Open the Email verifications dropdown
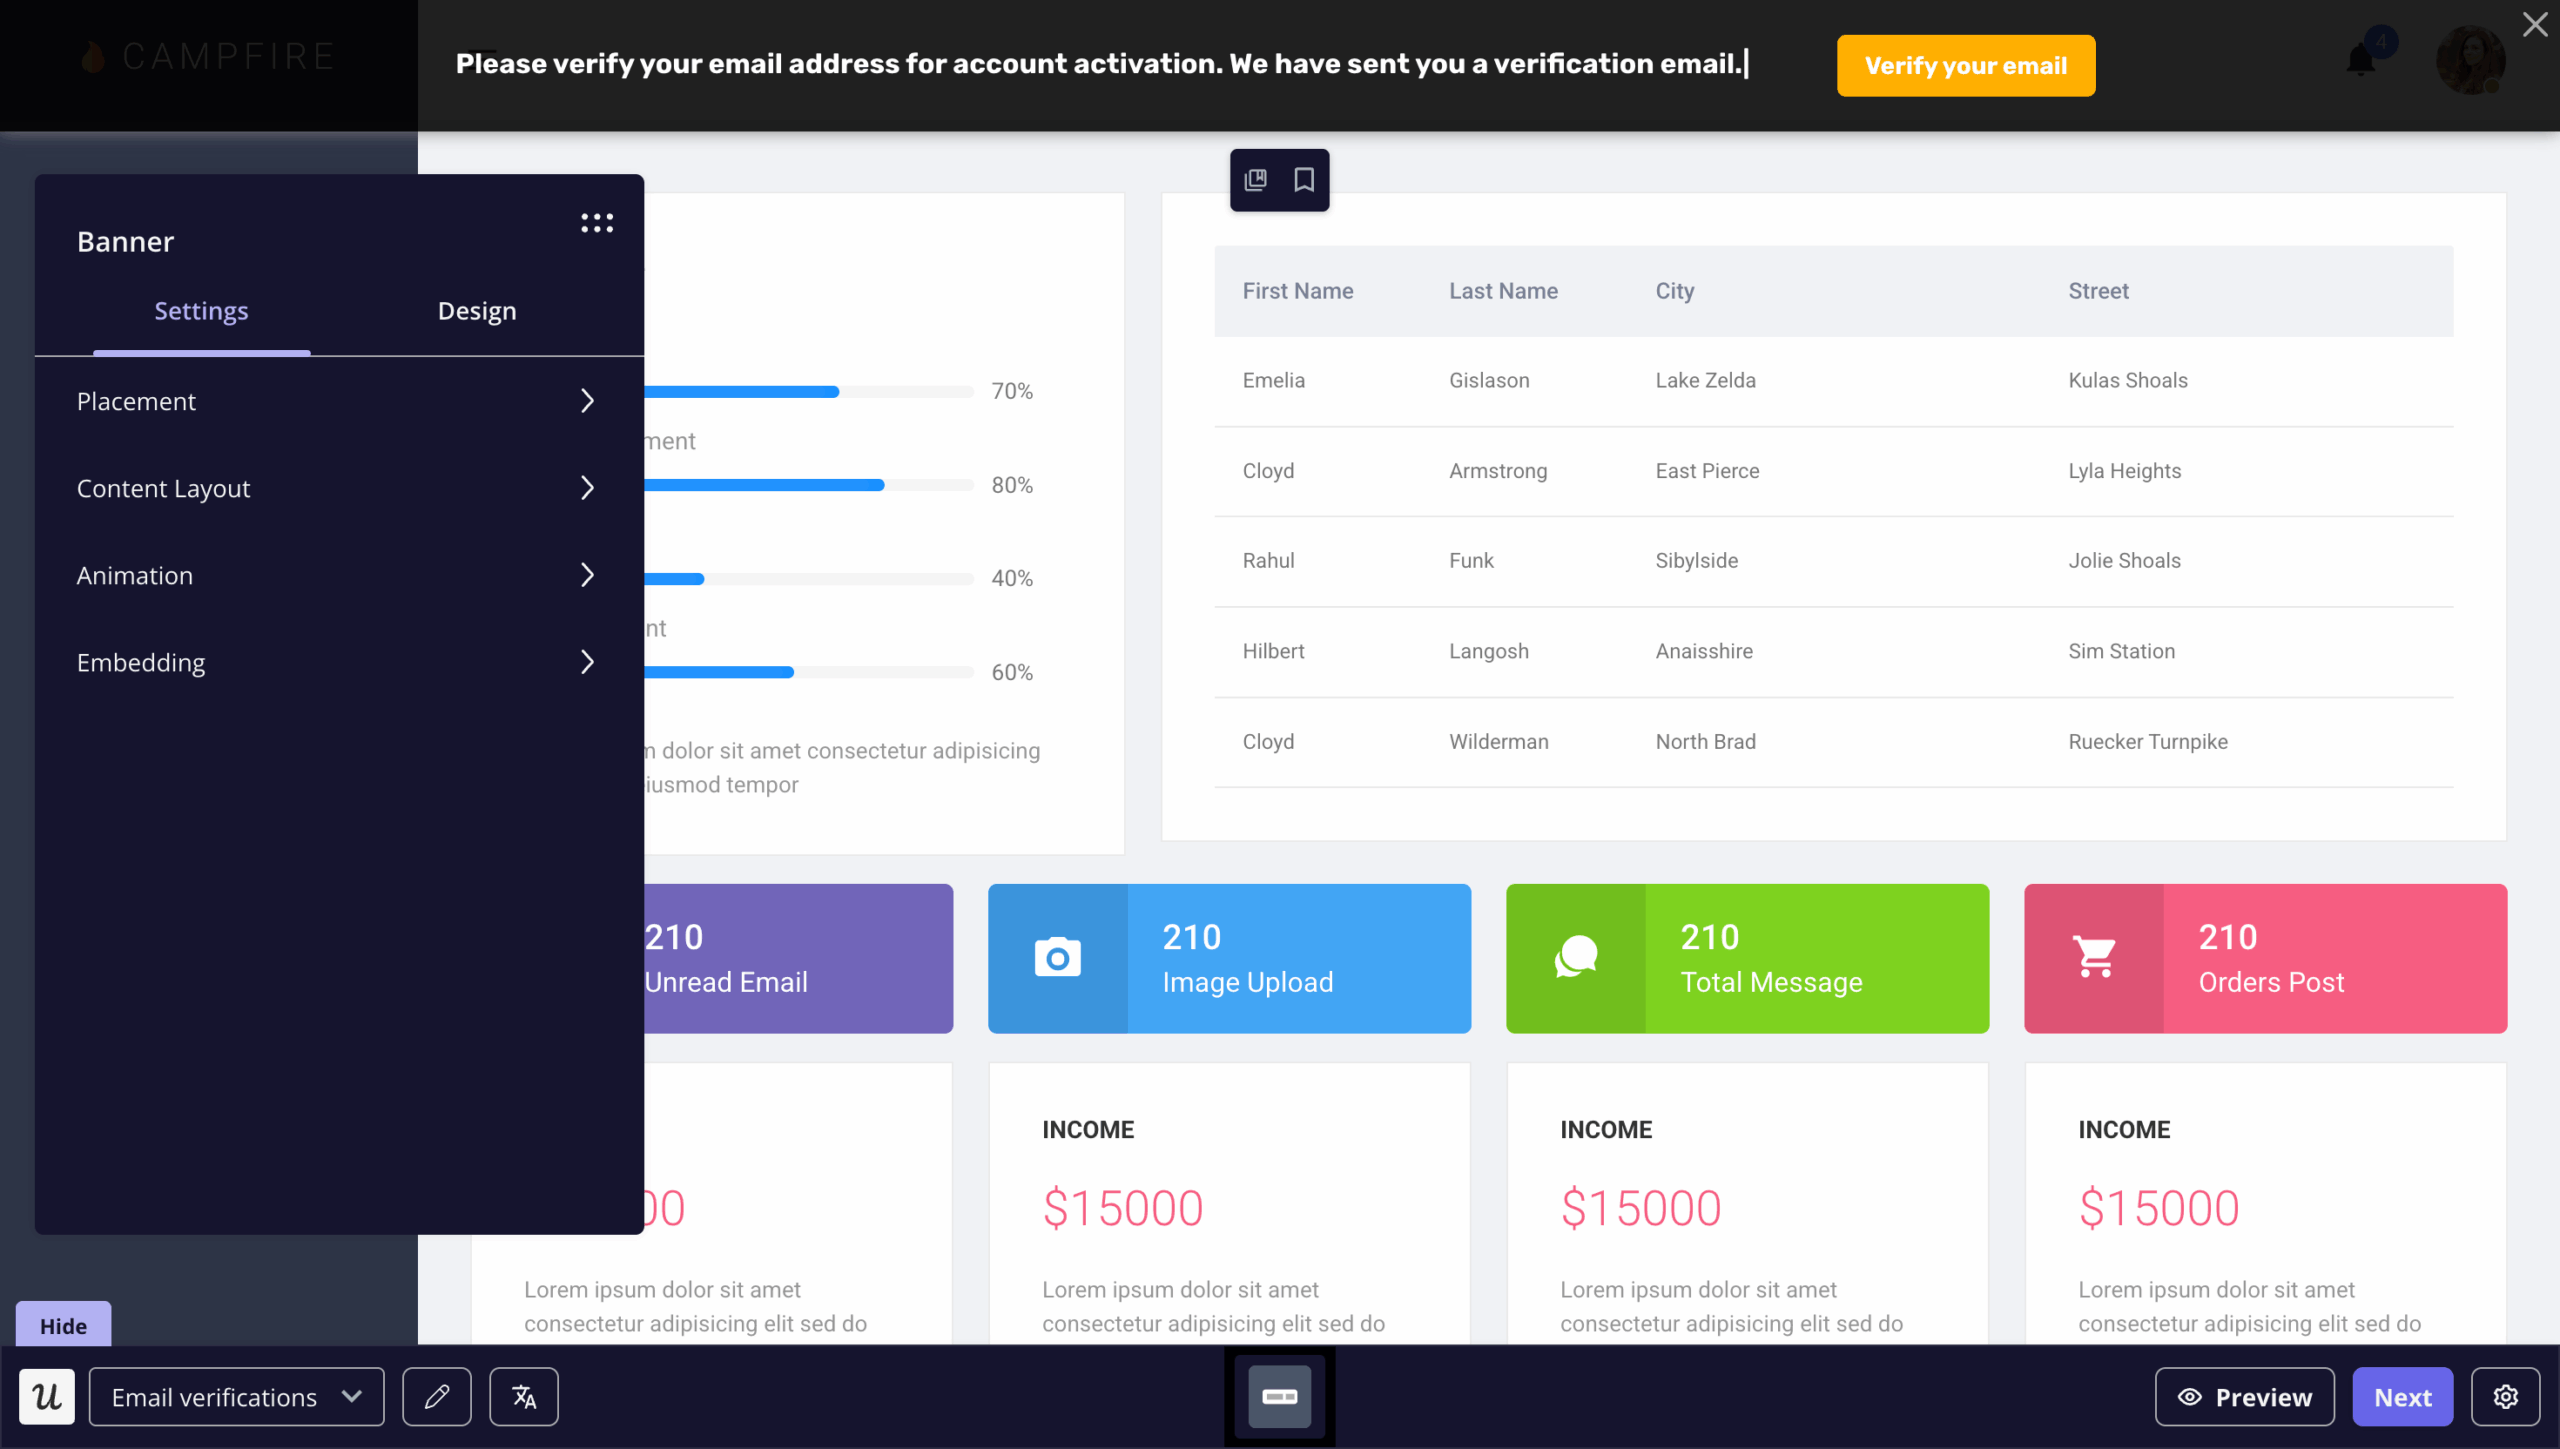 (235, 1396)
